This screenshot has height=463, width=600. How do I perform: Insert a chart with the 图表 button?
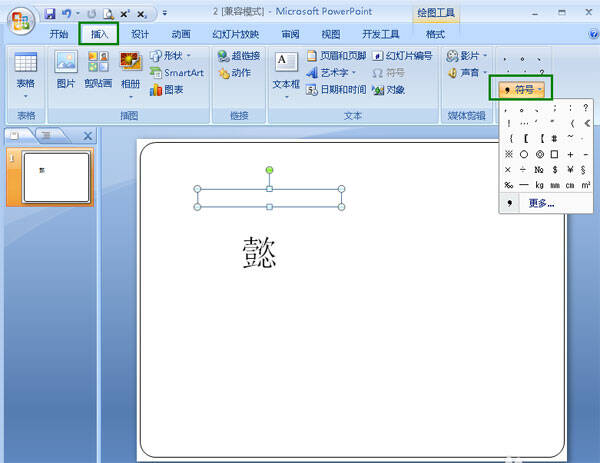[x=166, y=90]
